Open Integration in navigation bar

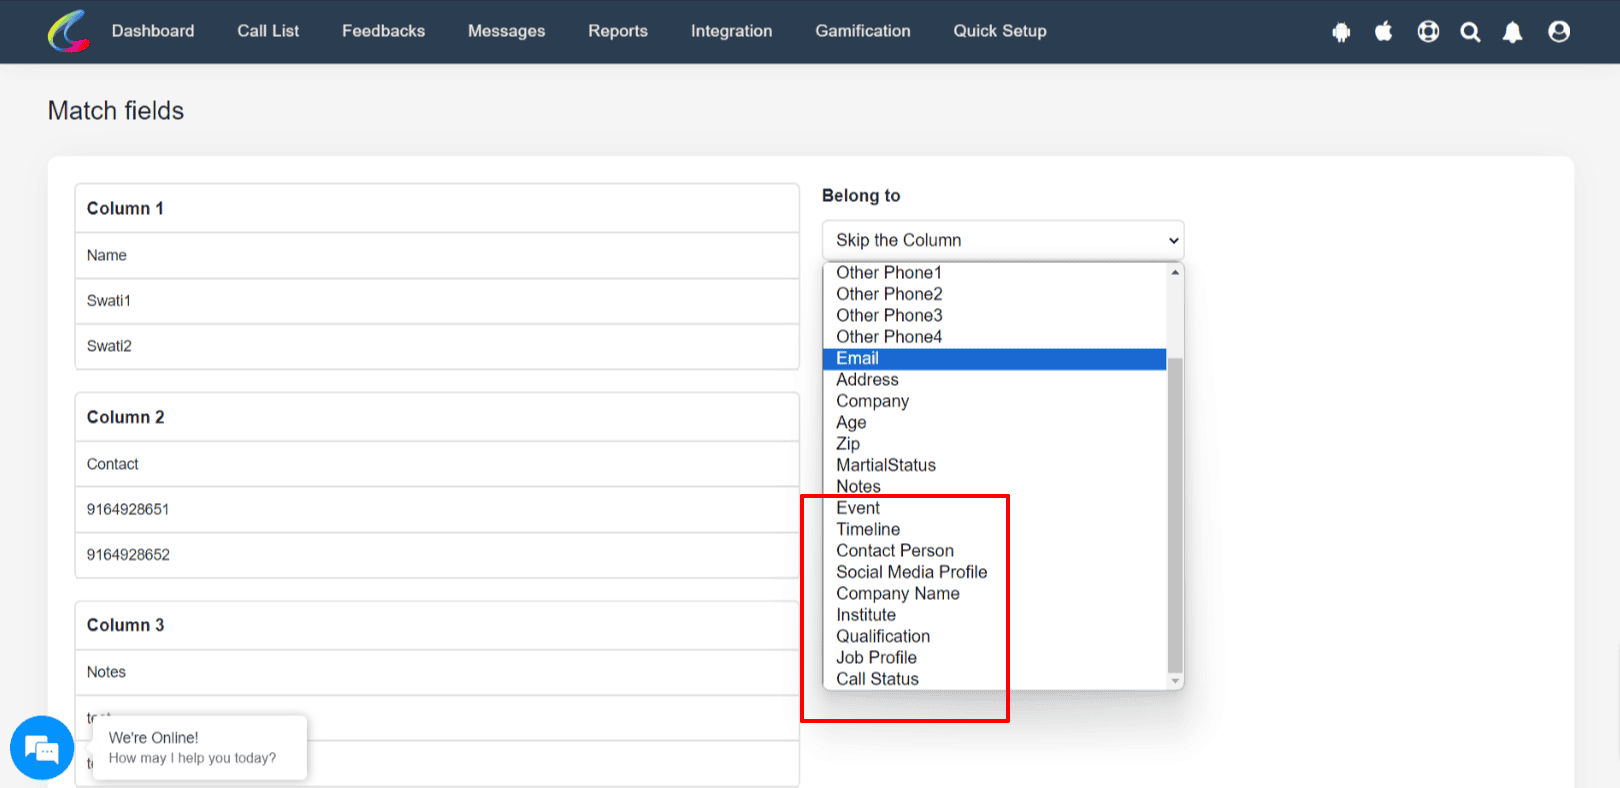pos(731,31)
